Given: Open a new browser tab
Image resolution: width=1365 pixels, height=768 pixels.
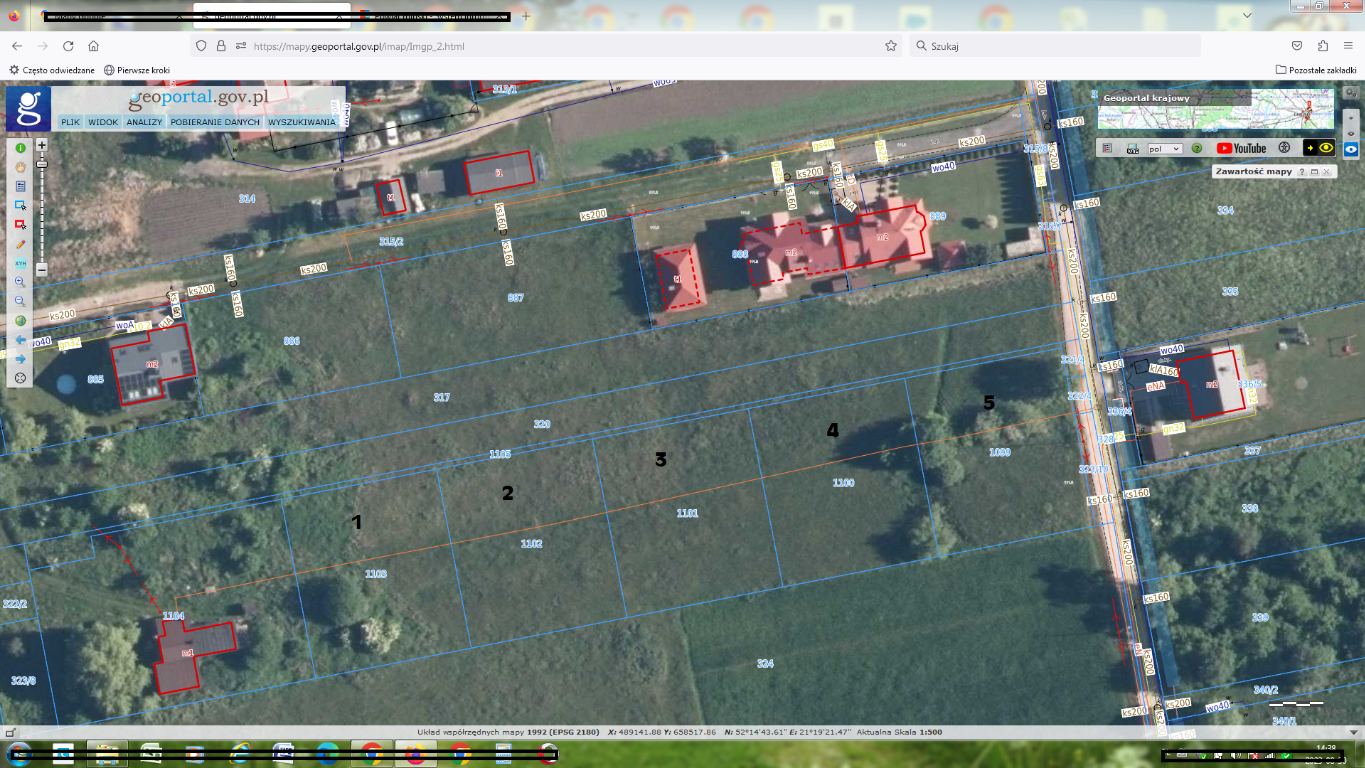Looking at the screenshot, I should point(526,16).
